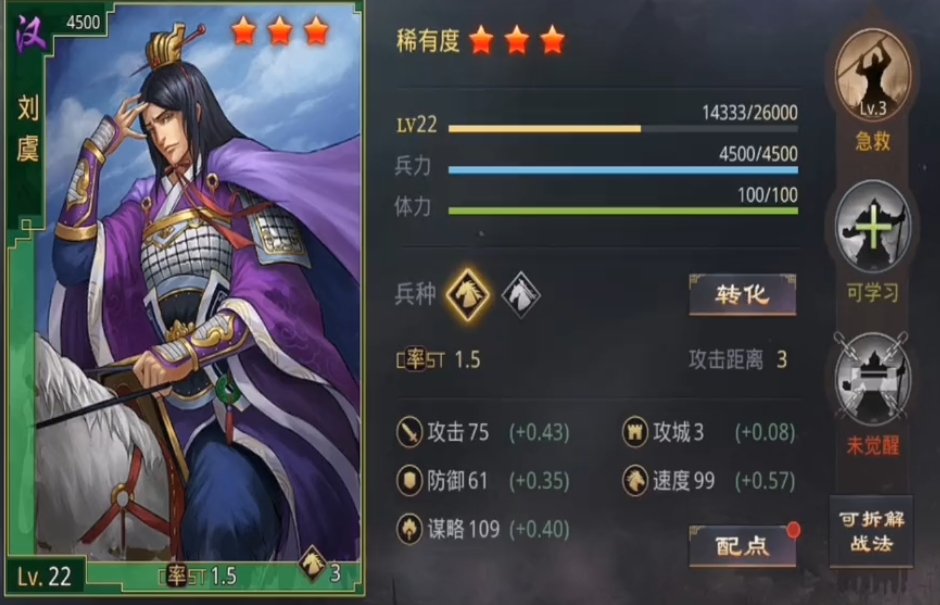Tap the green plus 可学习 skill slot

(x=872, y=227)
